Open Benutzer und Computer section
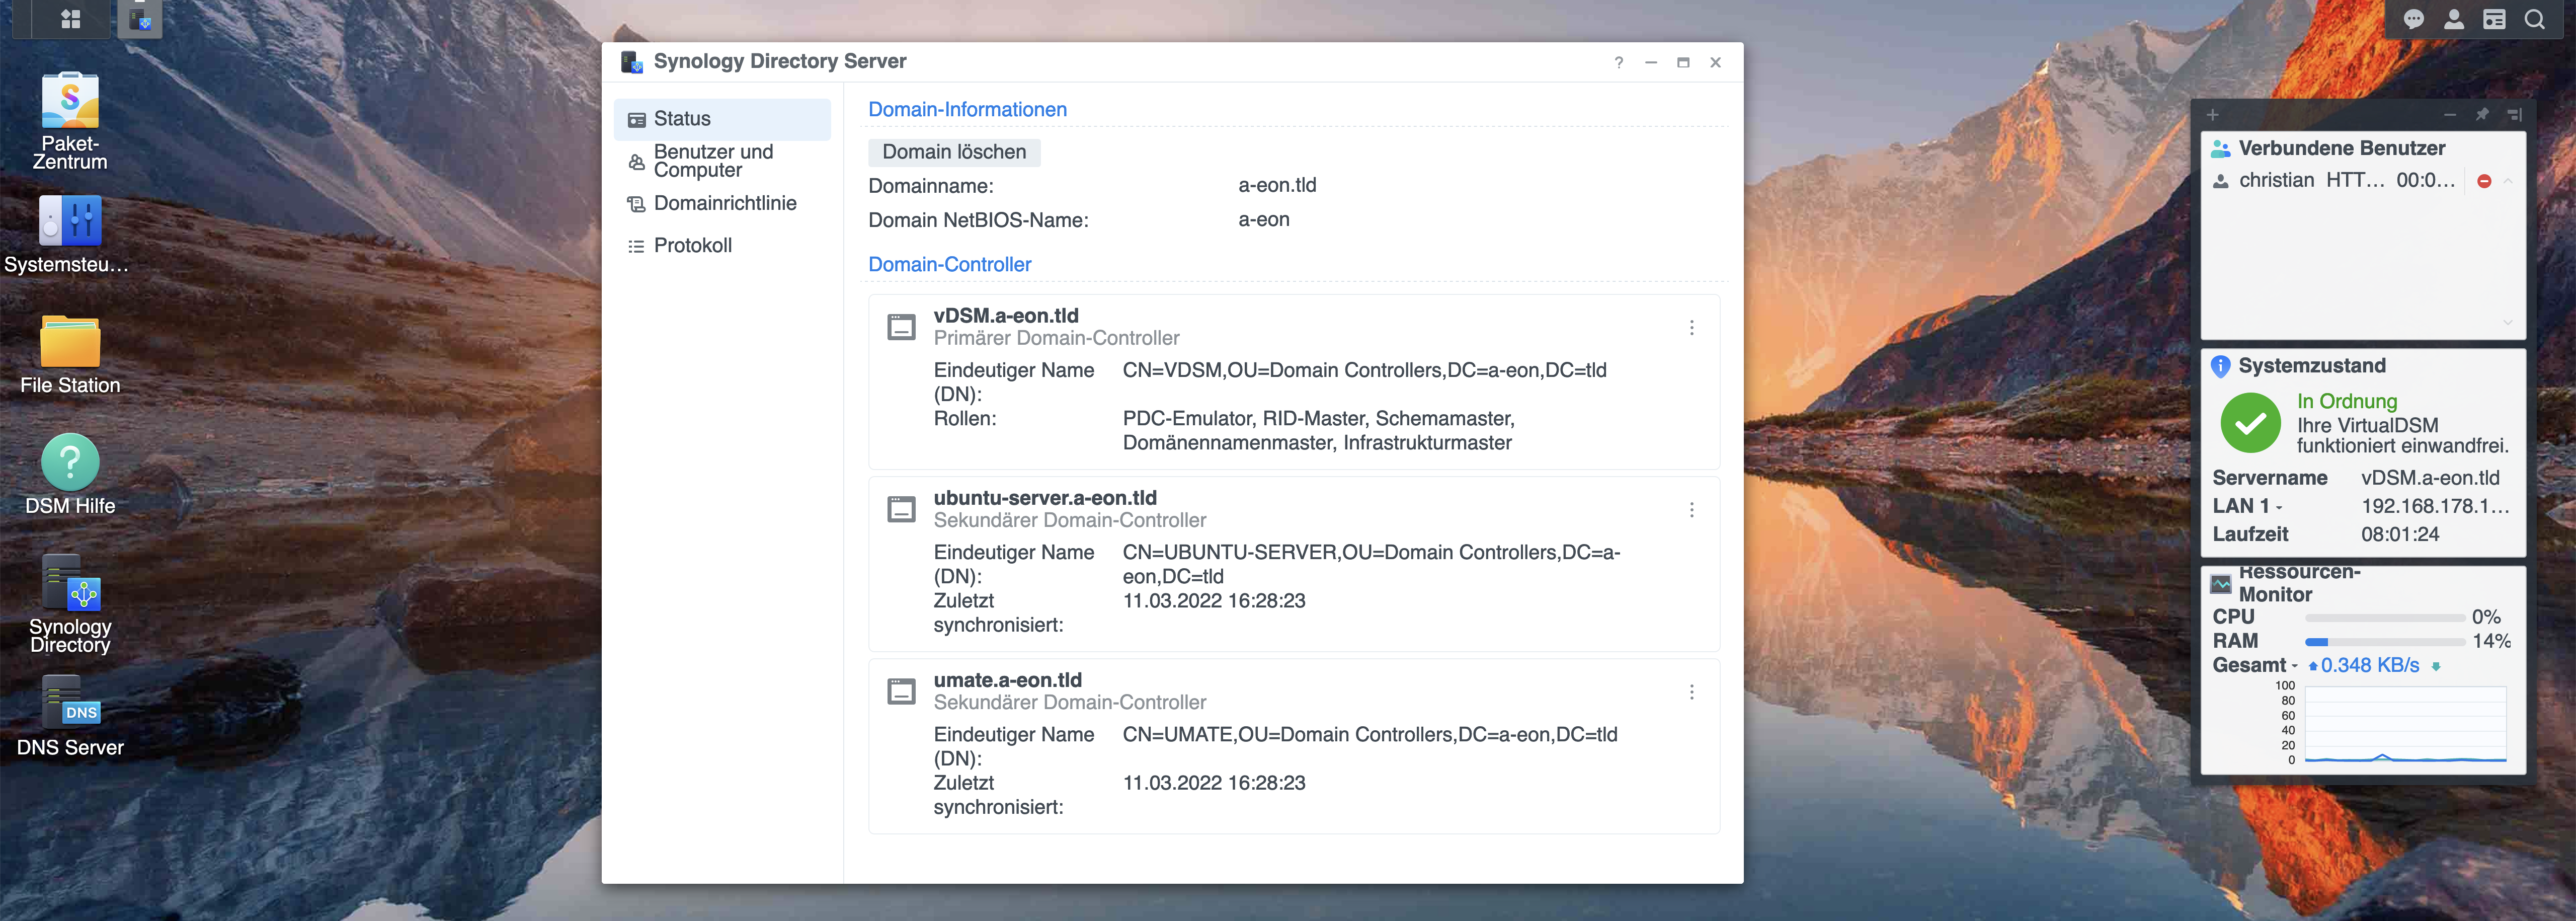 (722, 161)
